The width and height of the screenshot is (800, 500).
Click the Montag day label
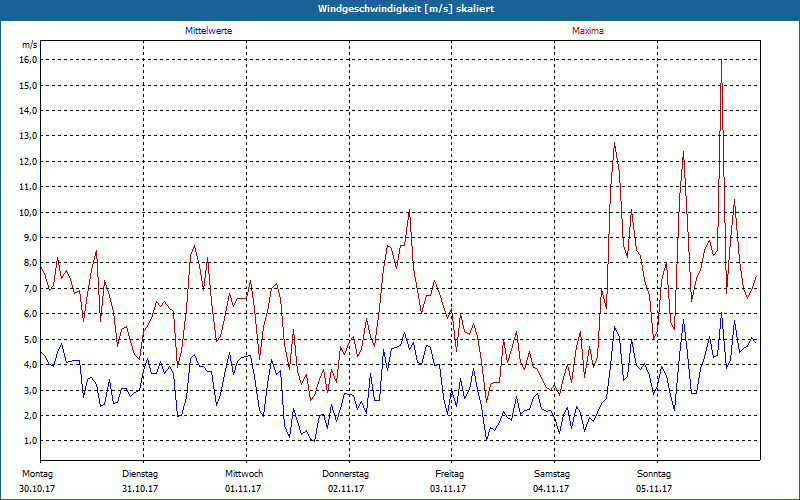[x=37, y=474]
